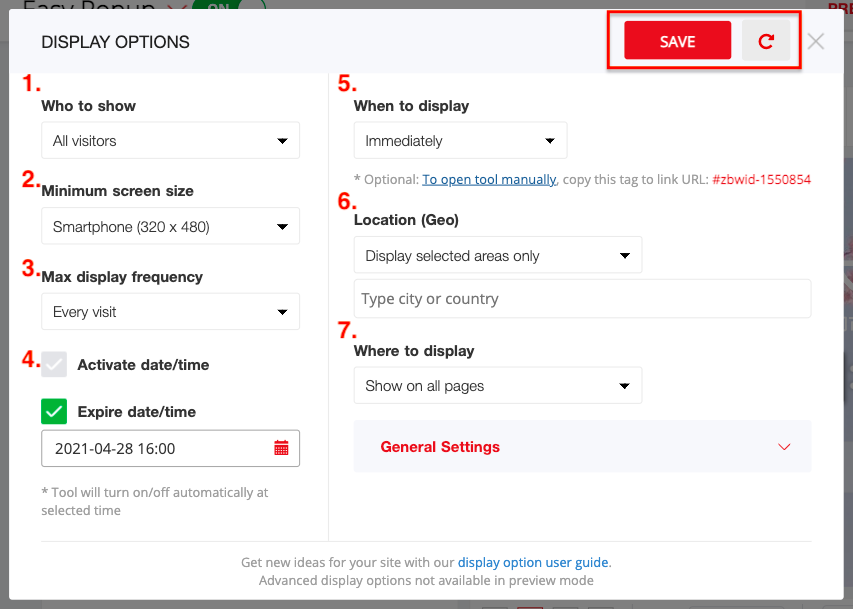The height and width of the screenshot is (609, 853).
Task: Open the Max display frequency dropdown
Action: tap(170, 311)
